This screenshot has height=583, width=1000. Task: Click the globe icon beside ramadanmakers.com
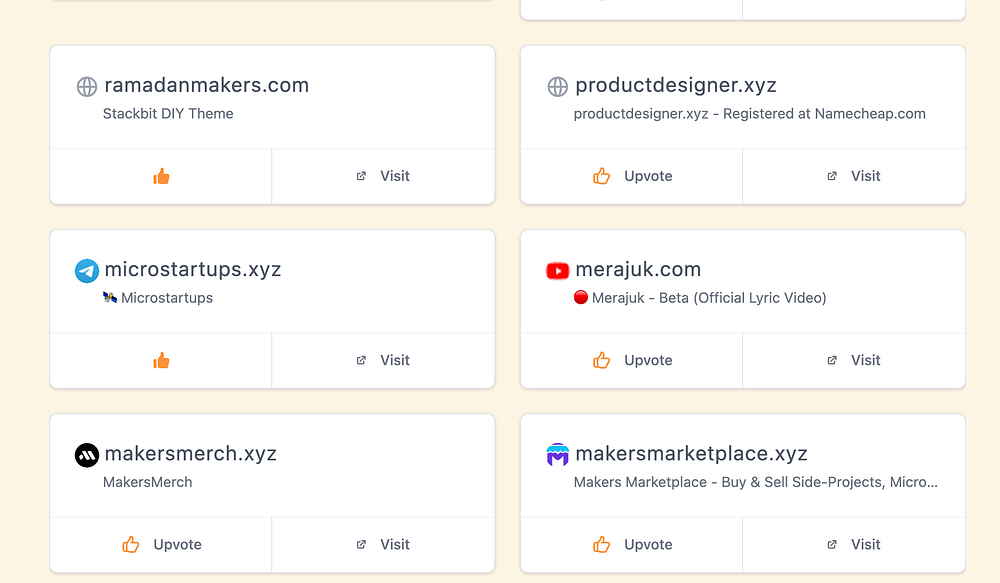tap(87, 87)
